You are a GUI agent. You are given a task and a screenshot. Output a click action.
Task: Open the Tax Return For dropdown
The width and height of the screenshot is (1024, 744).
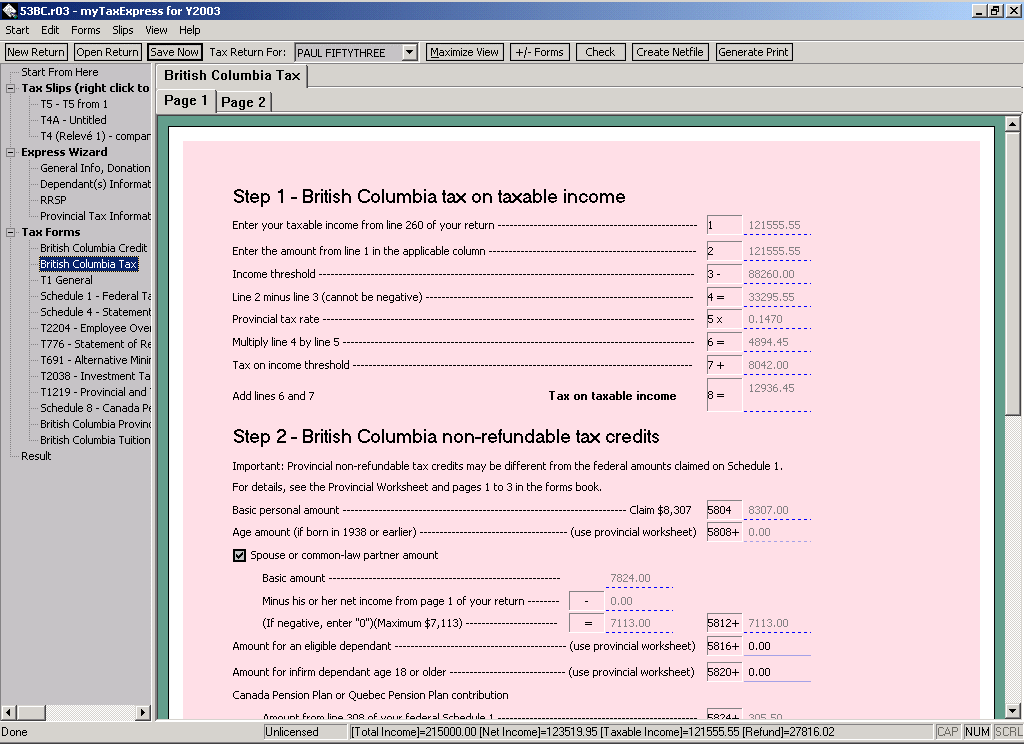409,52
